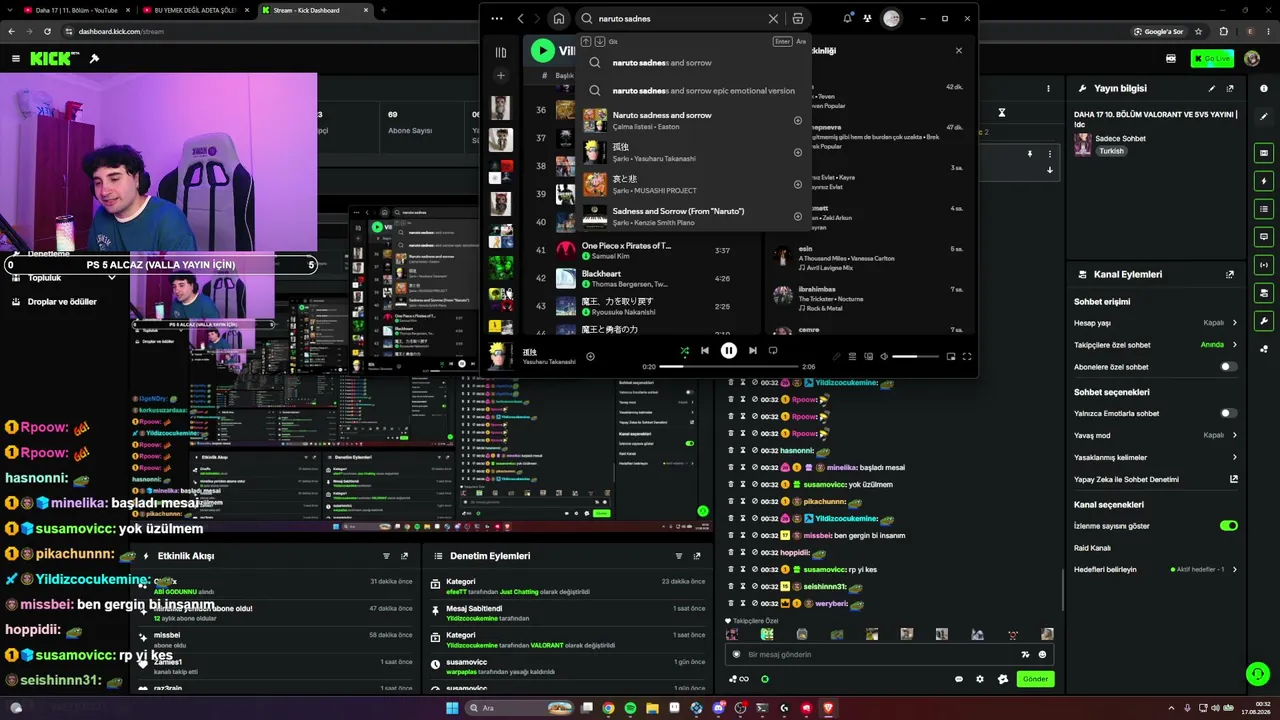This screenshot has height=720, width=1280.
Task: Open Spotify notifications bell
Action: 848,18
